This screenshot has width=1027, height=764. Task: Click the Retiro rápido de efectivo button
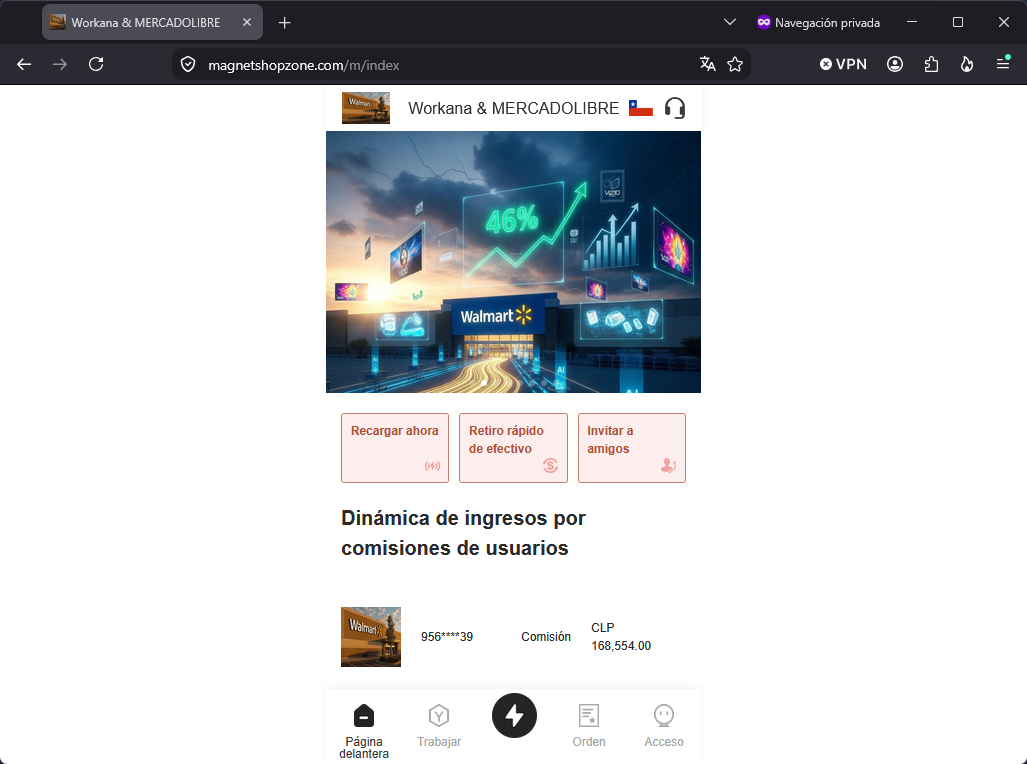514,448
